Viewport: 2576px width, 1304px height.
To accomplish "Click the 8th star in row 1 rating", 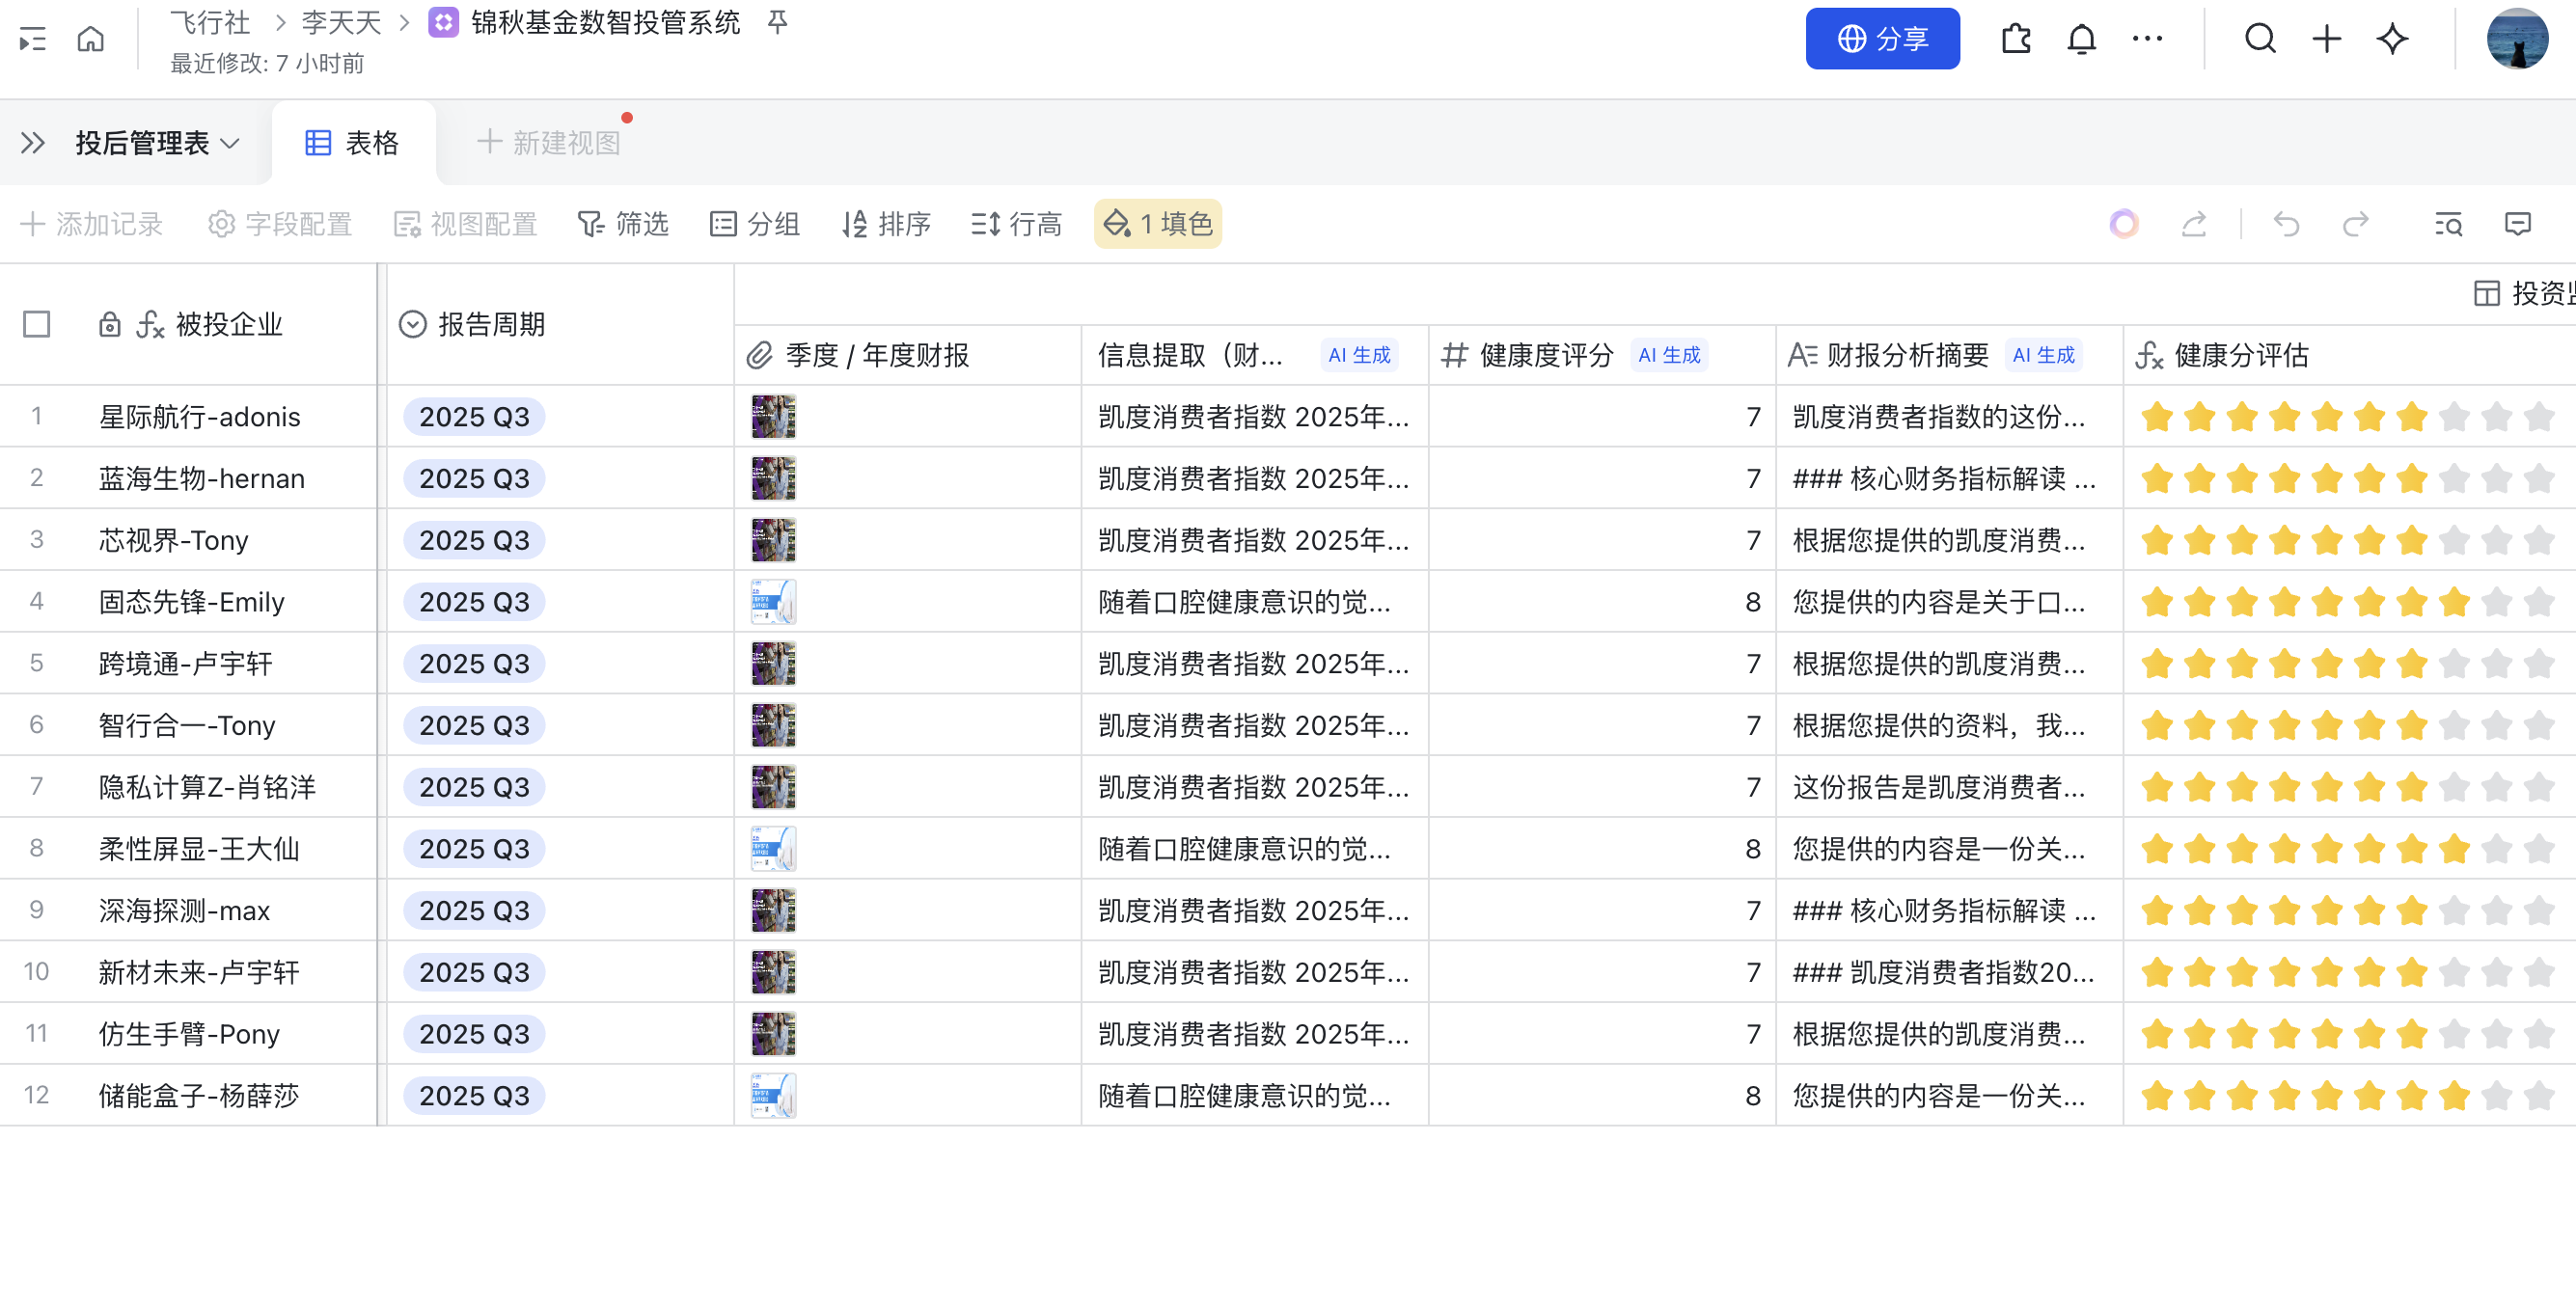I will tap(2455, 417).
